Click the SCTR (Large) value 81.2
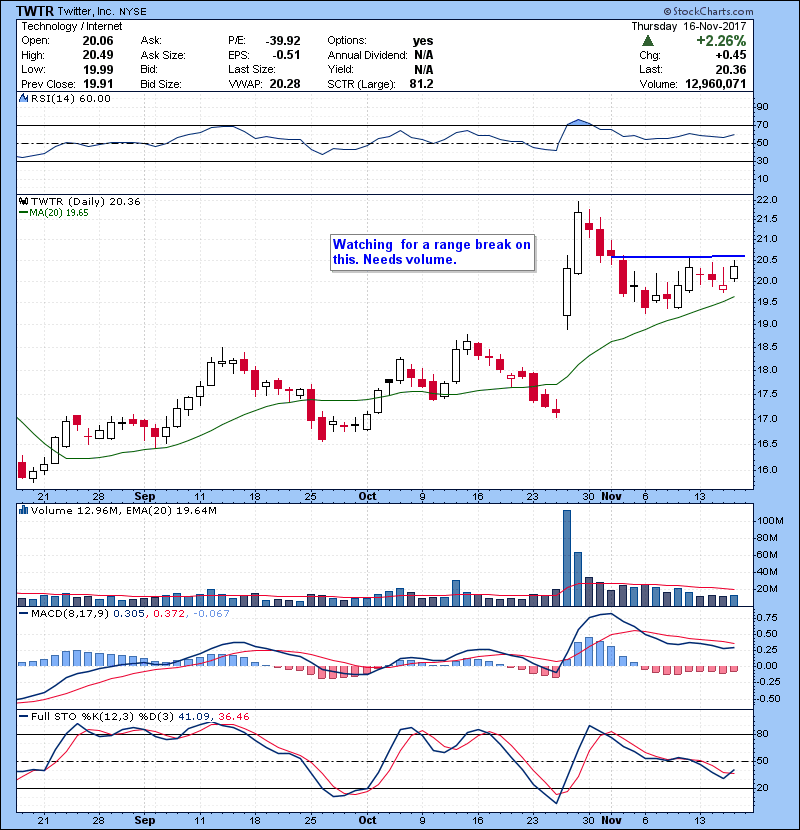The height and width of the screenshot is (830, 800). 421,84
